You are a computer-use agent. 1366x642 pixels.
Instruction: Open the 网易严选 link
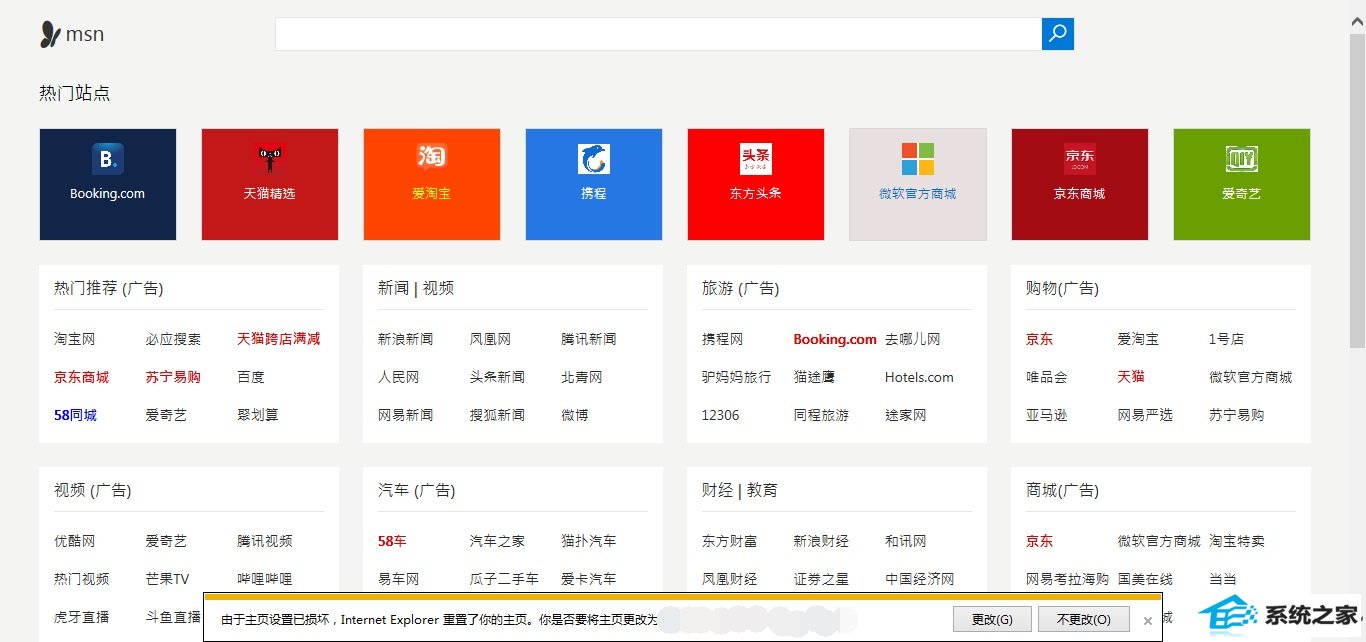(1145, 415)
